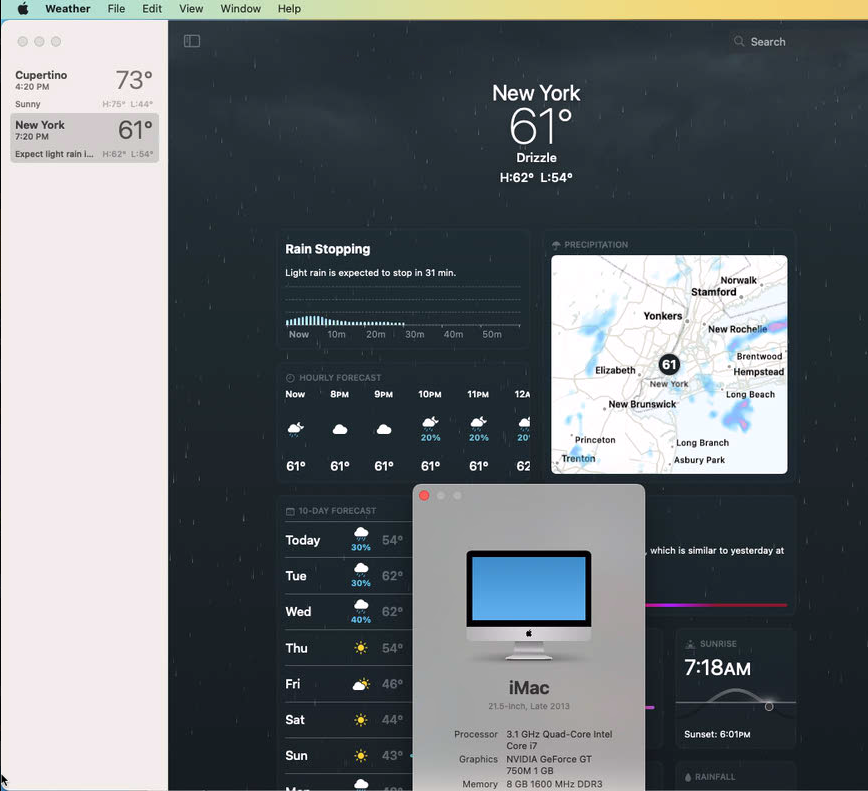This screenshot has height=791, width=868.
Task: Click the next-hour rain intensity chart
Action: click(403, 313)
